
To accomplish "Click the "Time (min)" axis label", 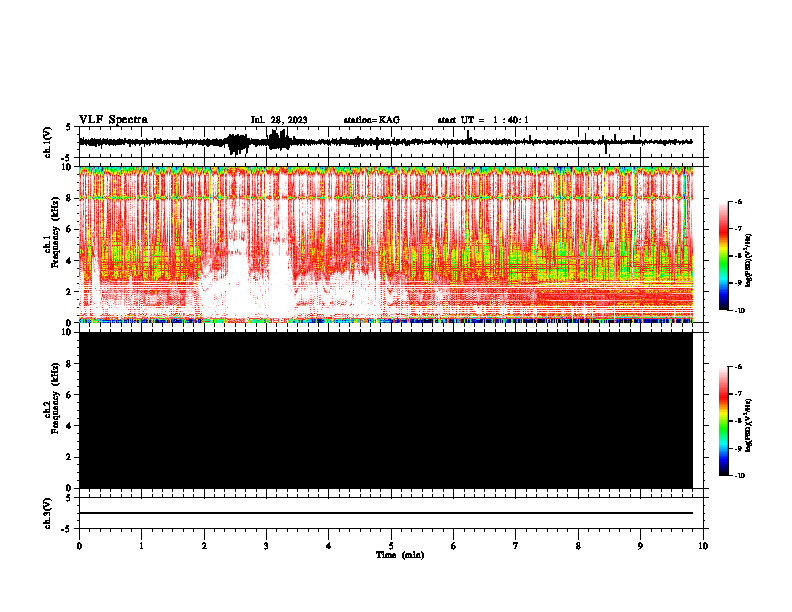I will [400, 555].
